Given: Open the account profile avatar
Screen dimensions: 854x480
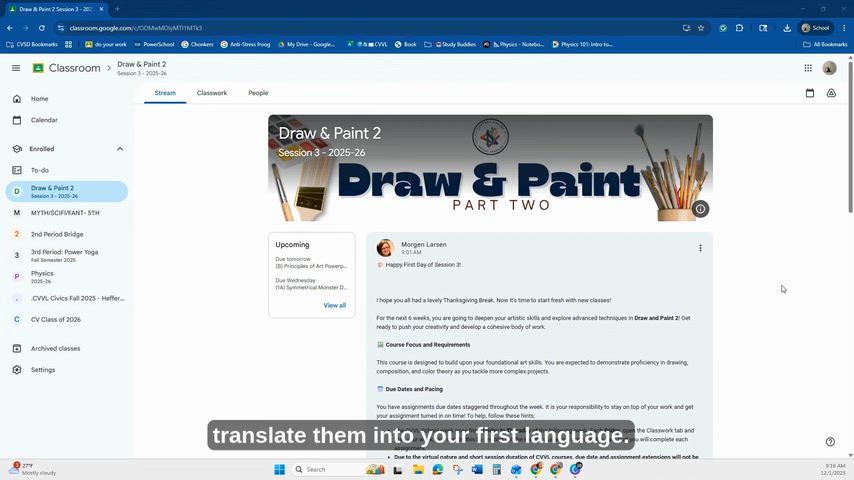Looking at the screenshot, I should 829,68.
